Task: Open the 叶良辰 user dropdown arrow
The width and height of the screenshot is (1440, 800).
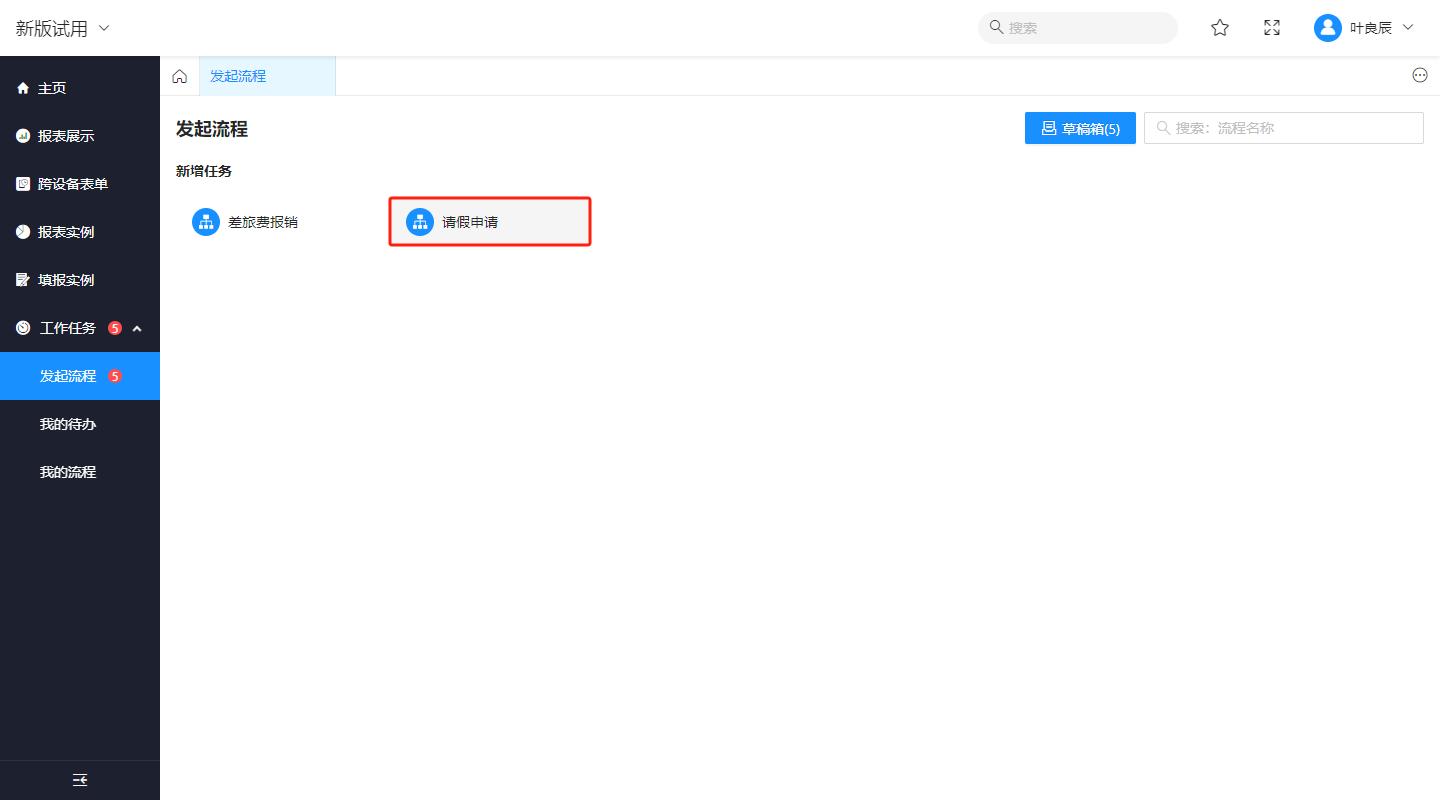Action: click(1408, 27)
